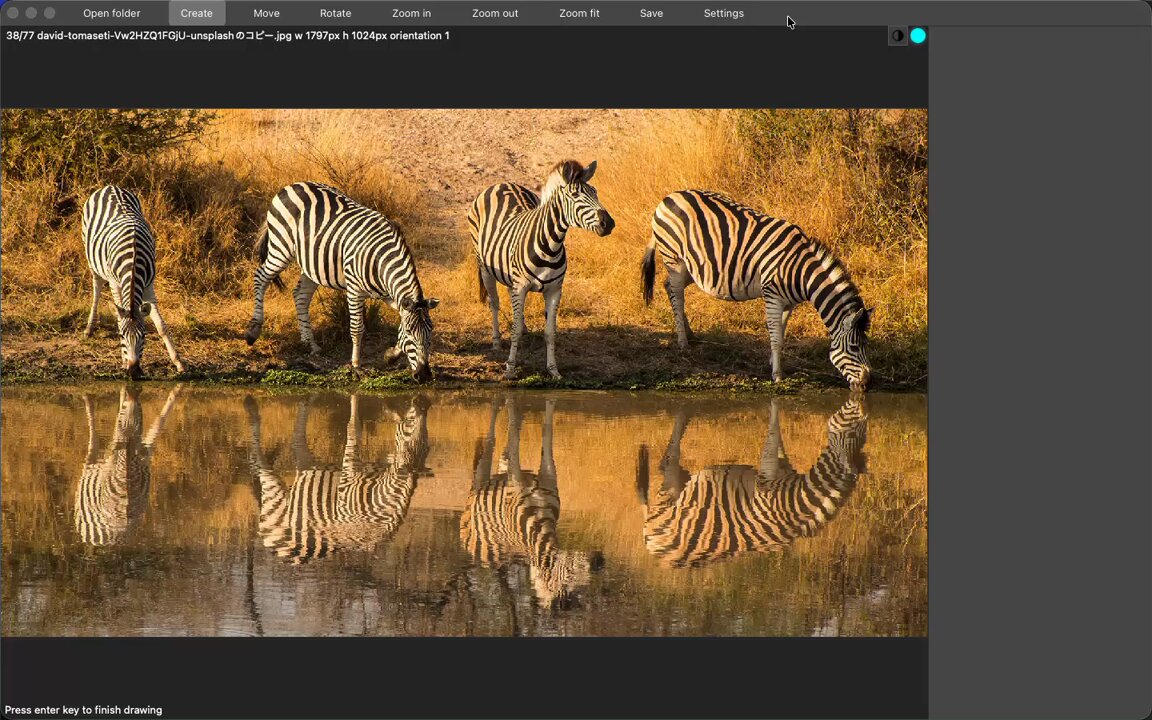This screenshot has height=720, width=1152.
Task: Maximize the window using title bar button
Action: (49, 13)
